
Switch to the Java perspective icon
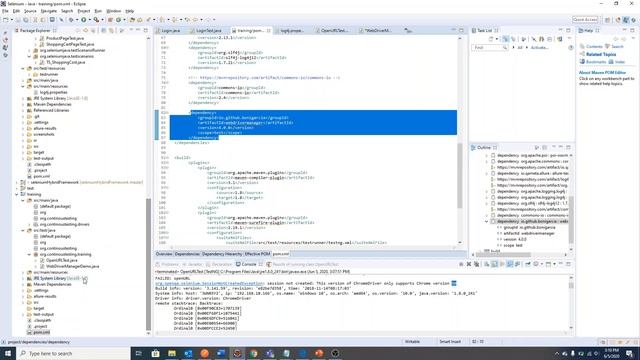coord(626,20)
